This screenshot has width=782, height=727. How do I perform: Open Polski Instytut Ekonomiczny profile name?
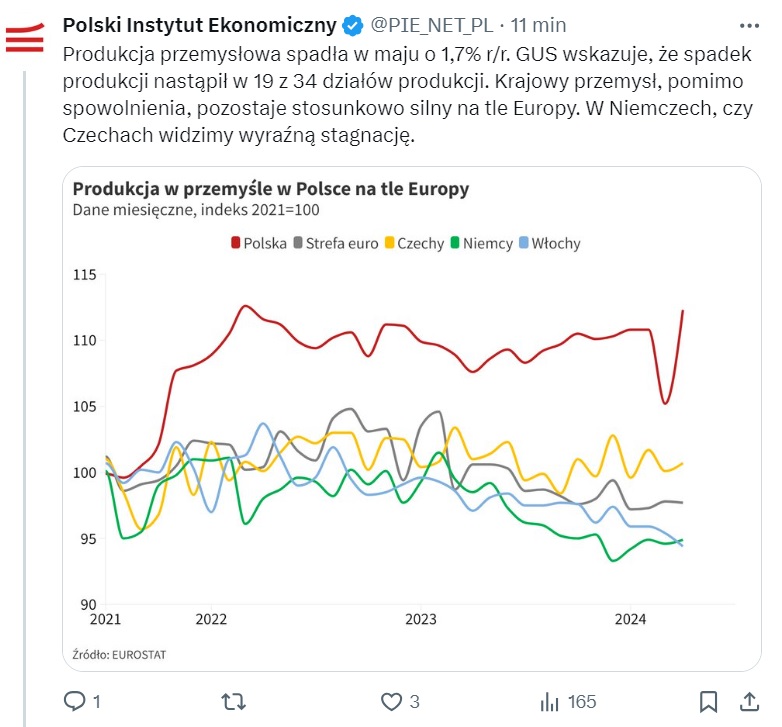(x=200, y=24)
